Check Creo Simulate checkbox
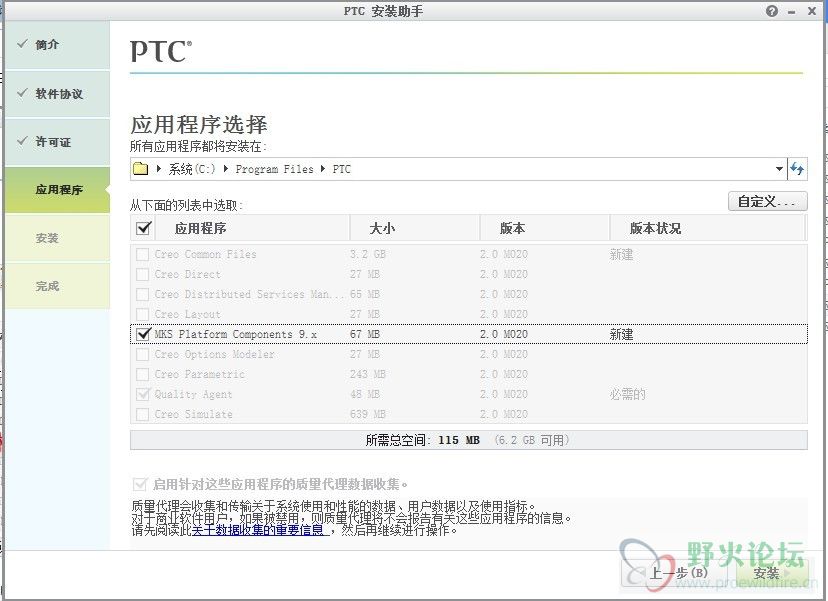Screen dimensions: 828x601 pyautogui.click(x=143, y=414)
